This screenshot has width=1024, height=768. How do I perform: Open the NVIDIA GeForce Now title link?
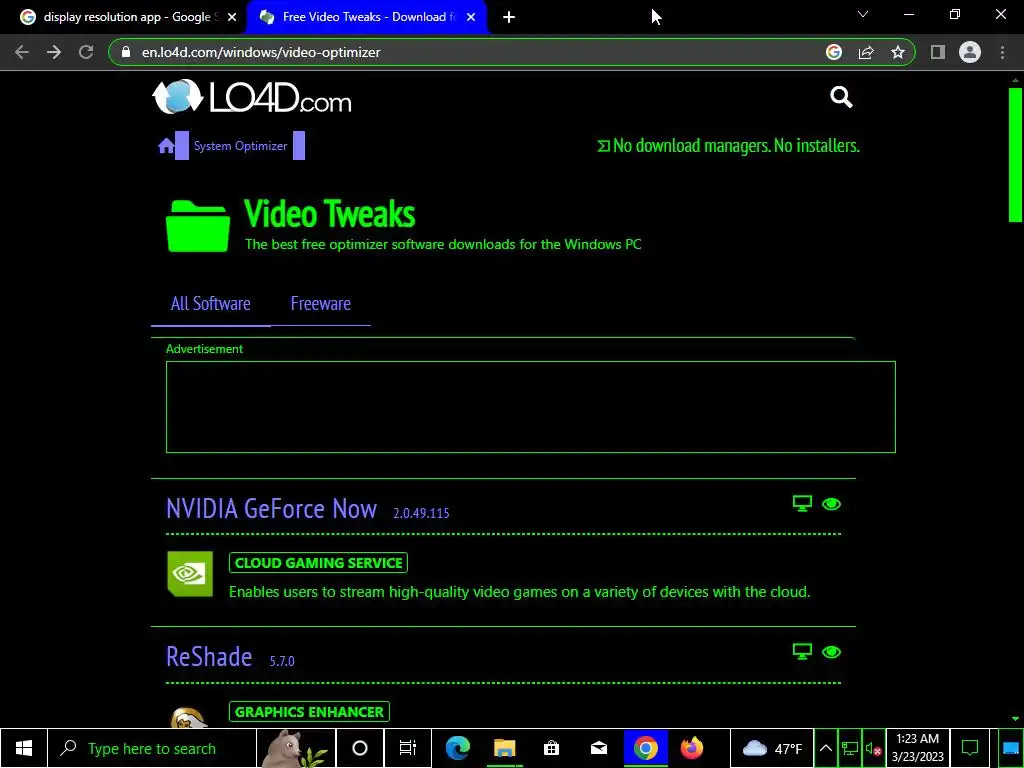271,509
